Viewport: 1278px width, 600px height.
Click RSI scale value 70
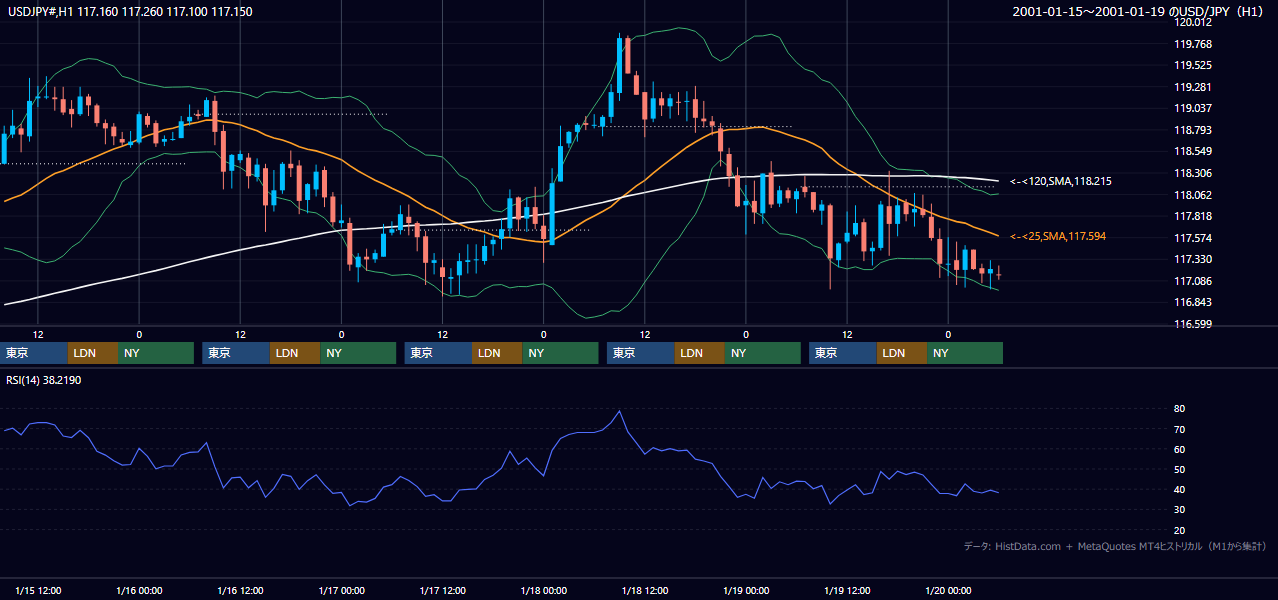pyautogui.click(x=1179, y=429)
